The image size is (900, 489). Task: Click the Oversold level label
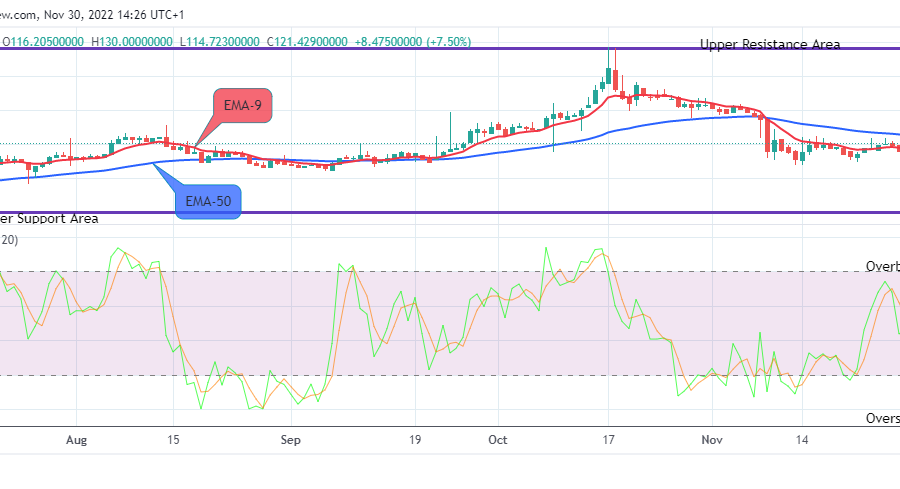[x=881, y=419]
